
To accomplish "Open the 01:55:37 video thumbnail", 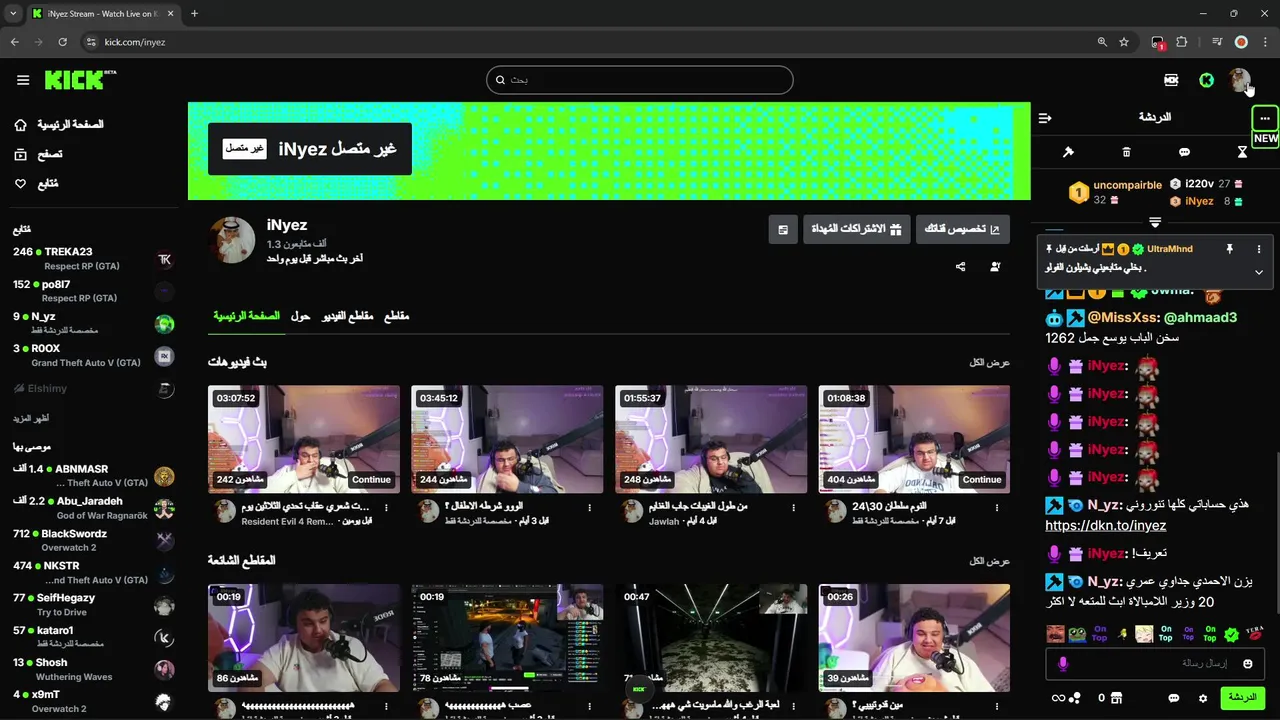I will [711, 439].
